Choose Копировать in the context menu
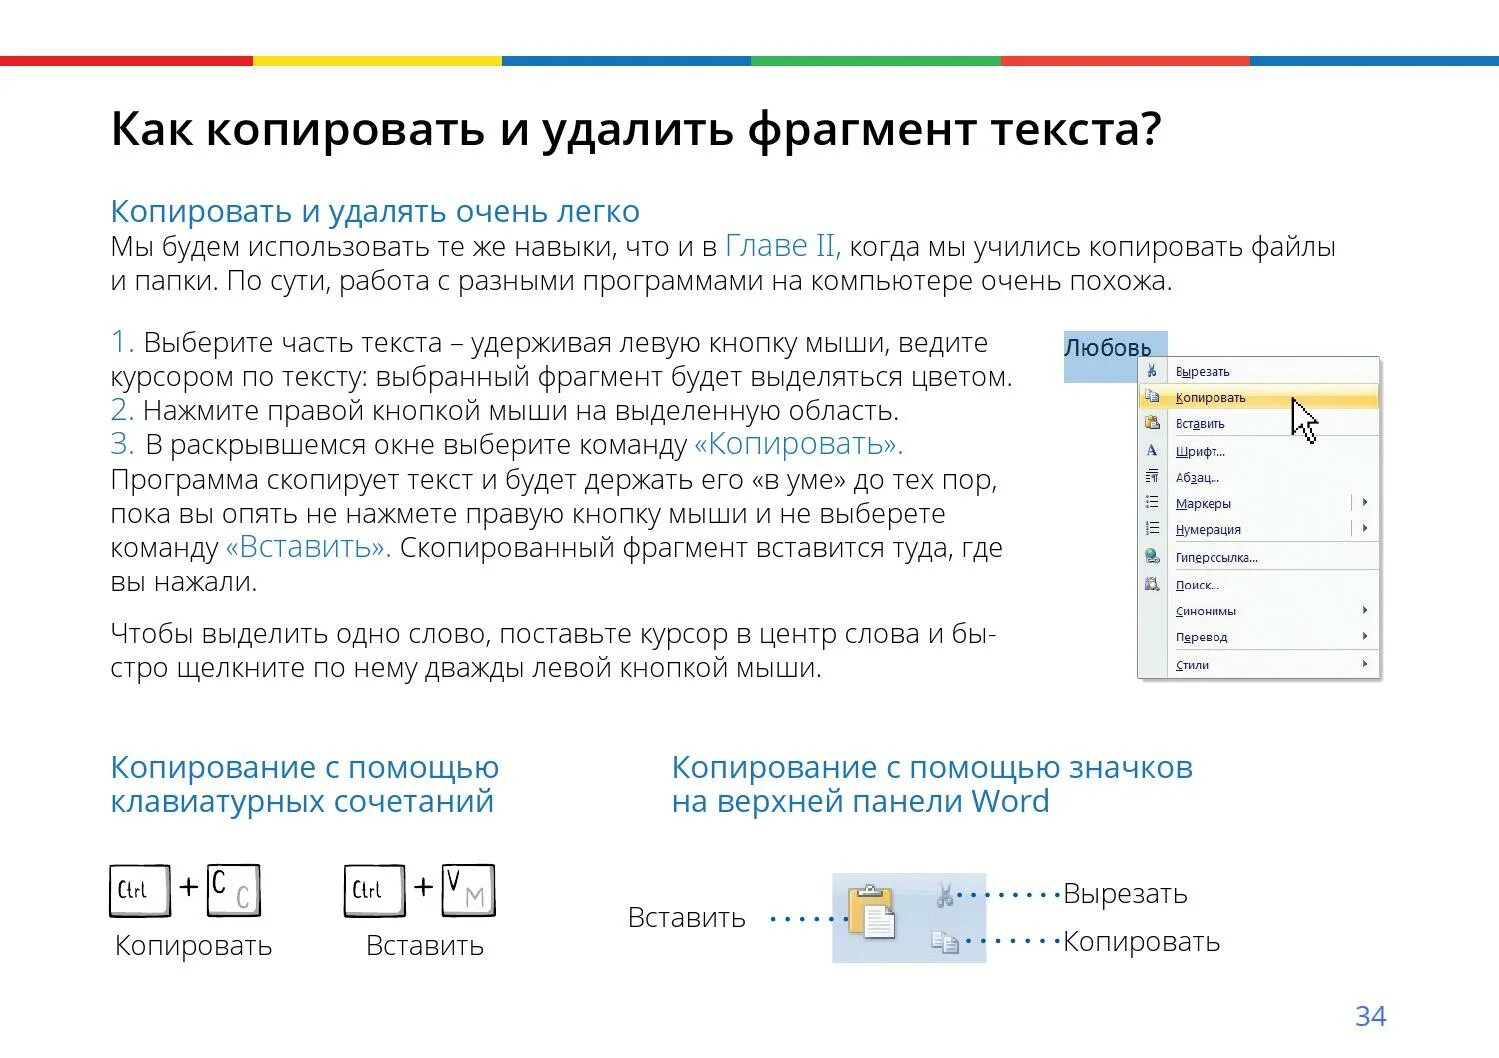Viewport: 1499px width, 1058px height. pos(1259,397)
